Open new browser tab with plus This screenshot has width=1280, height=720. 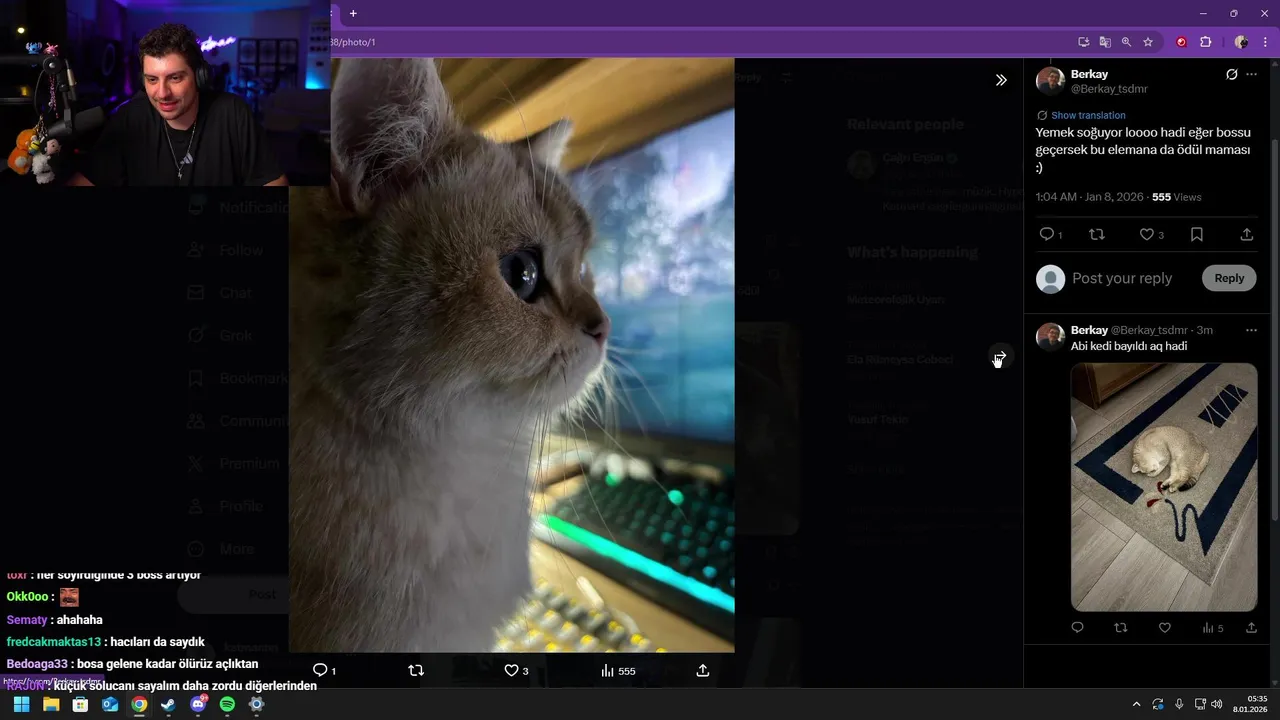pyautogui.click(x=353, y=13)
